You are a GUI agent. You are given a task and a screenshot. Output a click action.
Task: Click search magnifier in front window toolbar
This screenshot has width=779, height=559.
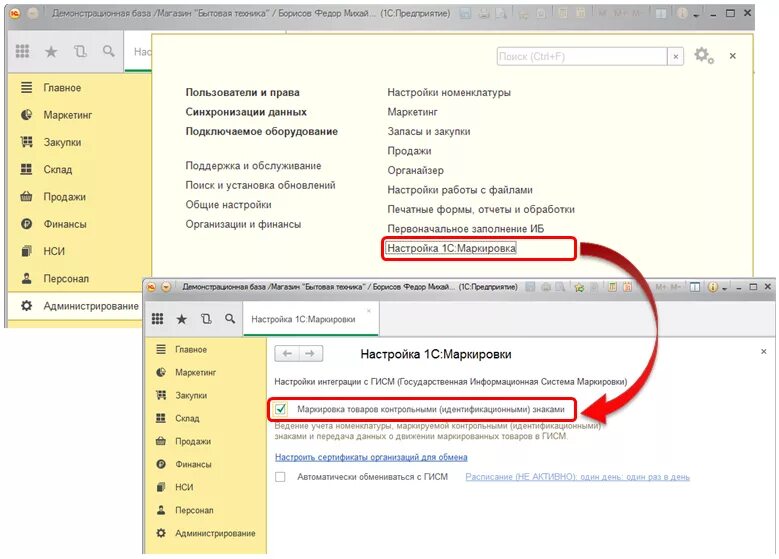(x=230, y=319)
